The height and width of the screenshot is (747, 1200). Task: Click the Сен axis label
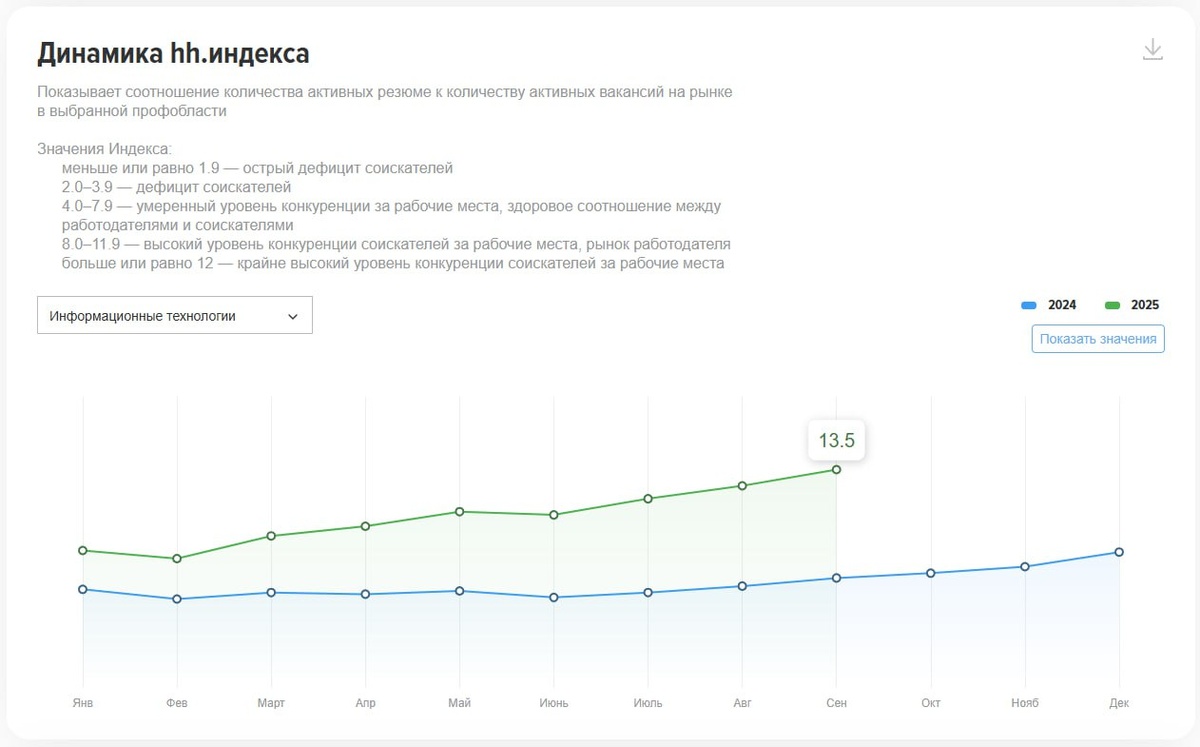(x=836, y=703)
